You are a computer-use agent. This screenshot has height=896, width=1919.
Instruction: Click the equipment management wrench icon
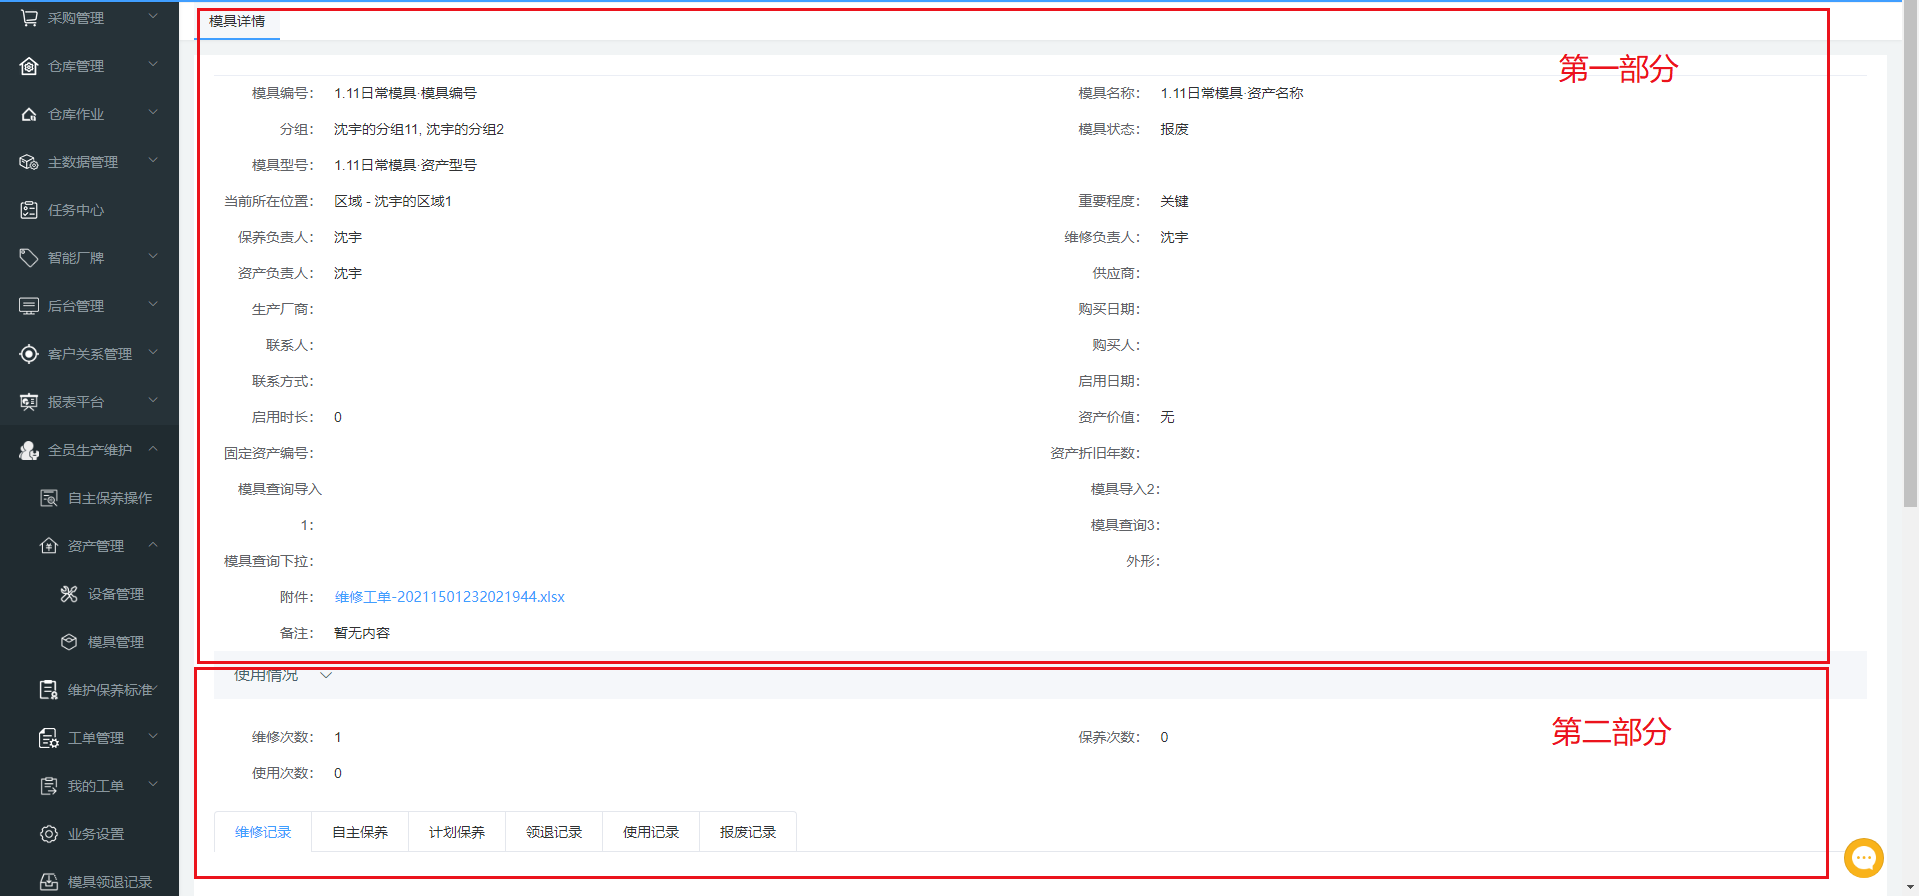pyautogui.click(x=69, y=594)
